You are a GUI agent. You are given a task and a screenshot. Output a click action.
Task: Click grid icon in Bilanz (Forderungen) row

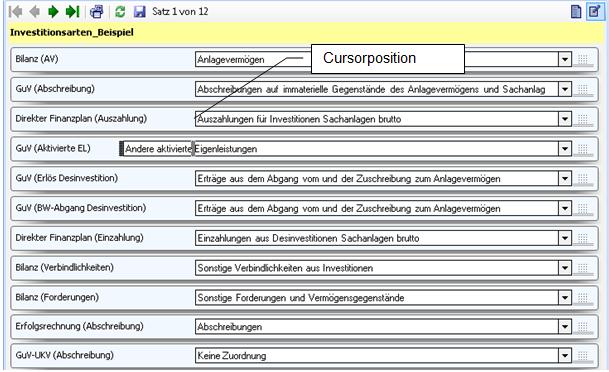click(x=583, y=298)
